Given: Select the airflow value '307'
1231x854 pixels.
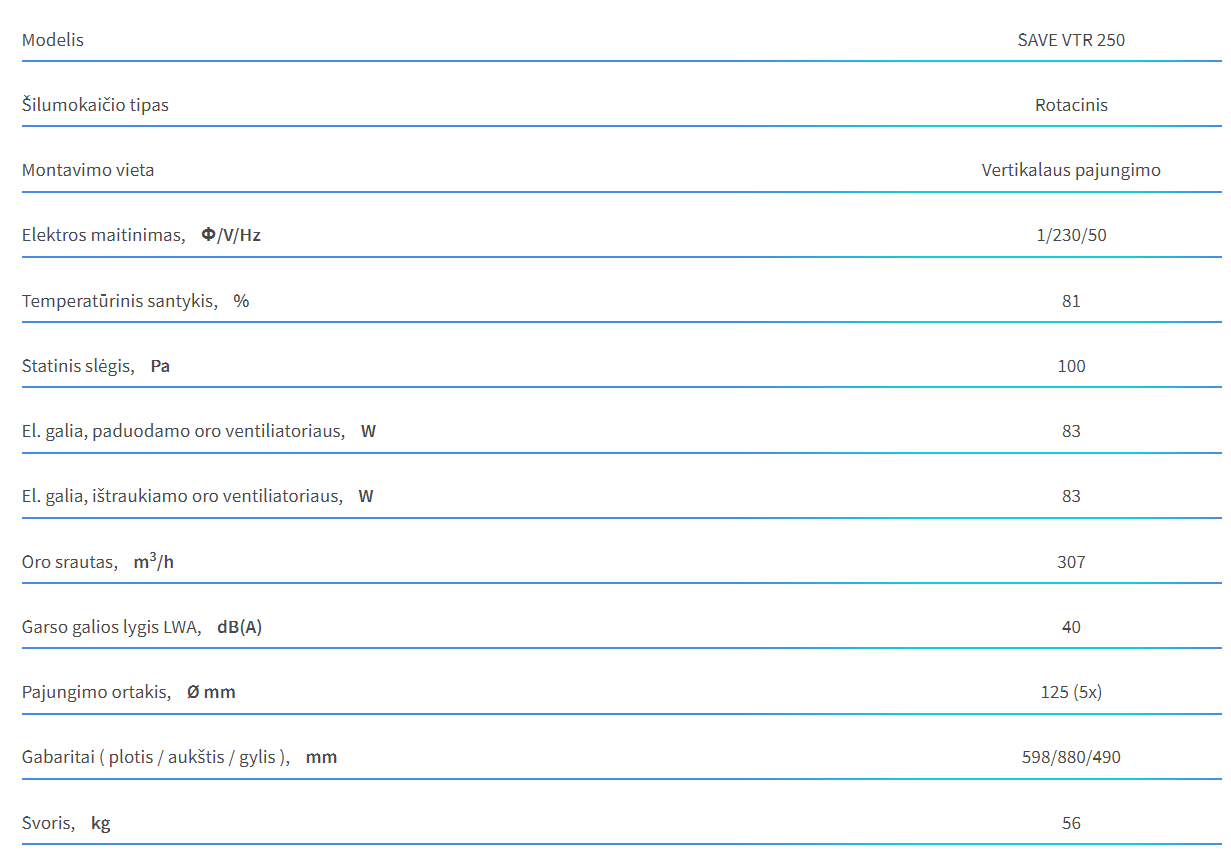Looking at the screenshot, I should pyautogui.click(x=1071, y=562).
